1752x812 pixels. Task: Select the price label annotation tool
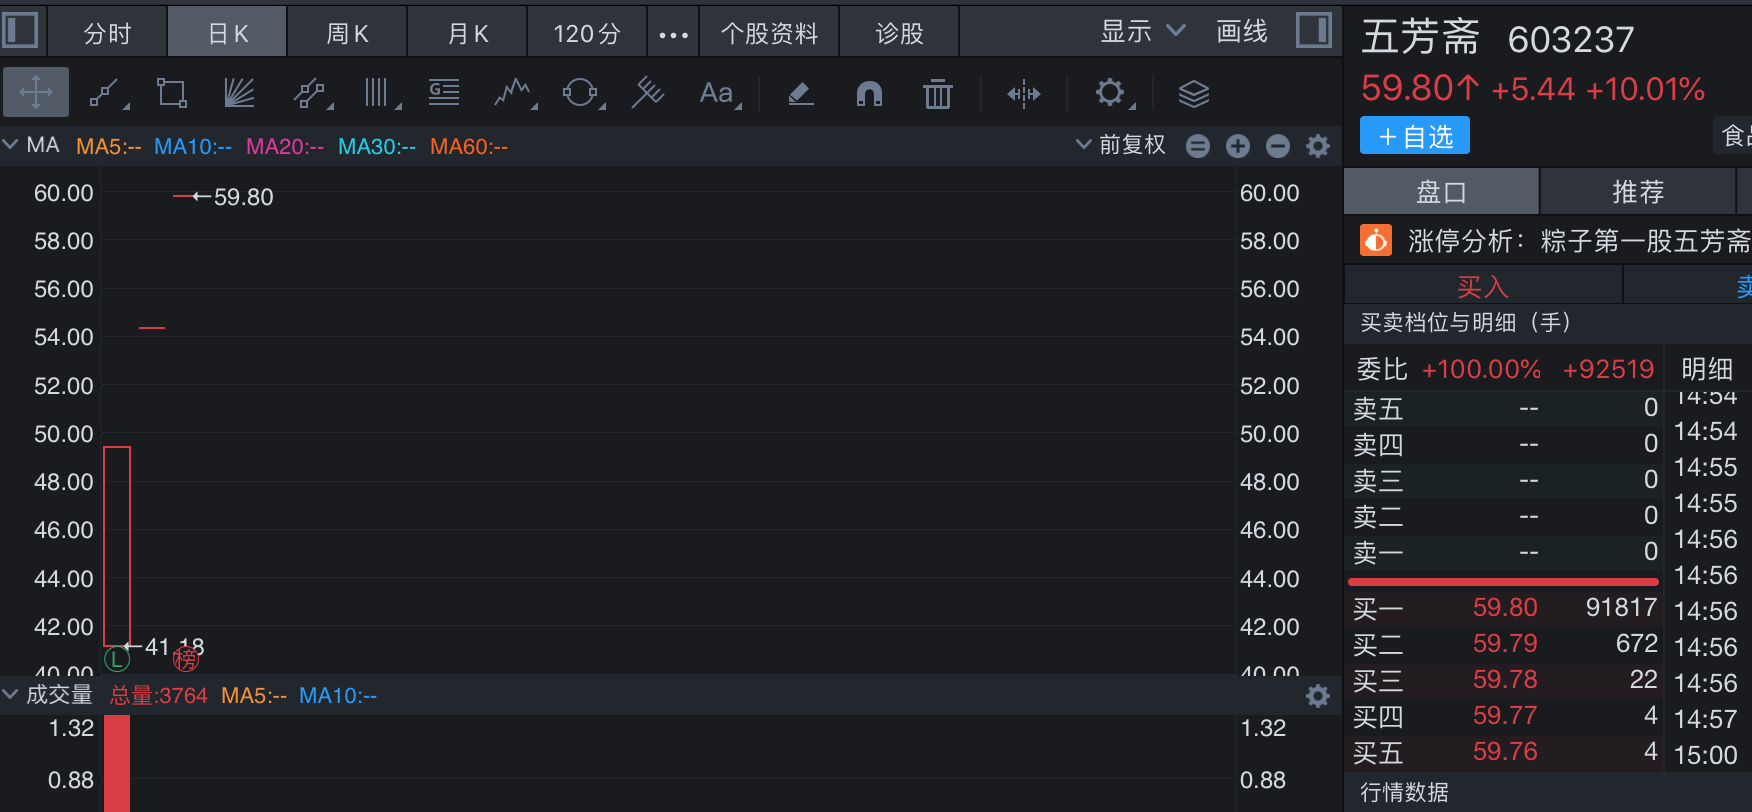tap(444, 93)
